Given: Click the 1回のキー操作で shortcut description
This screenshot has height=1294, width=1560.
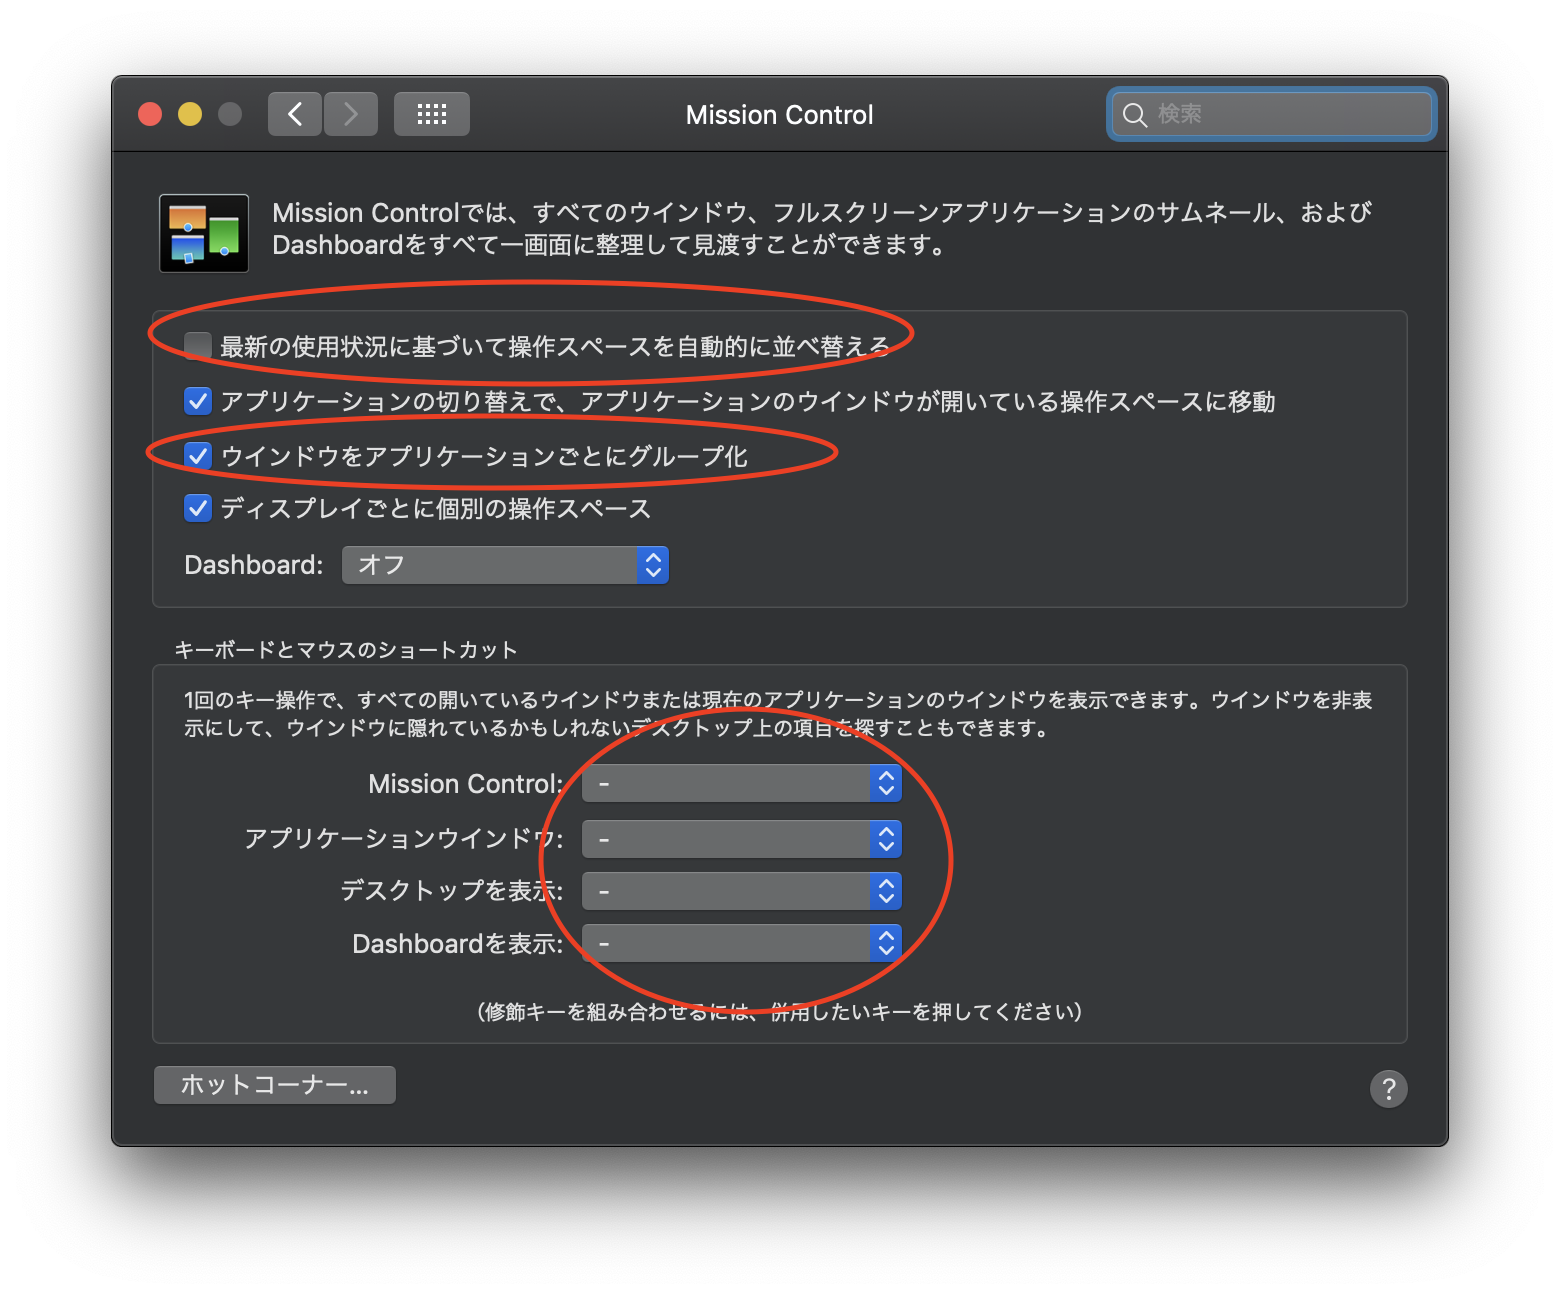Looking at the screenshot, I should pyautogui.click(x=778, y=714).
